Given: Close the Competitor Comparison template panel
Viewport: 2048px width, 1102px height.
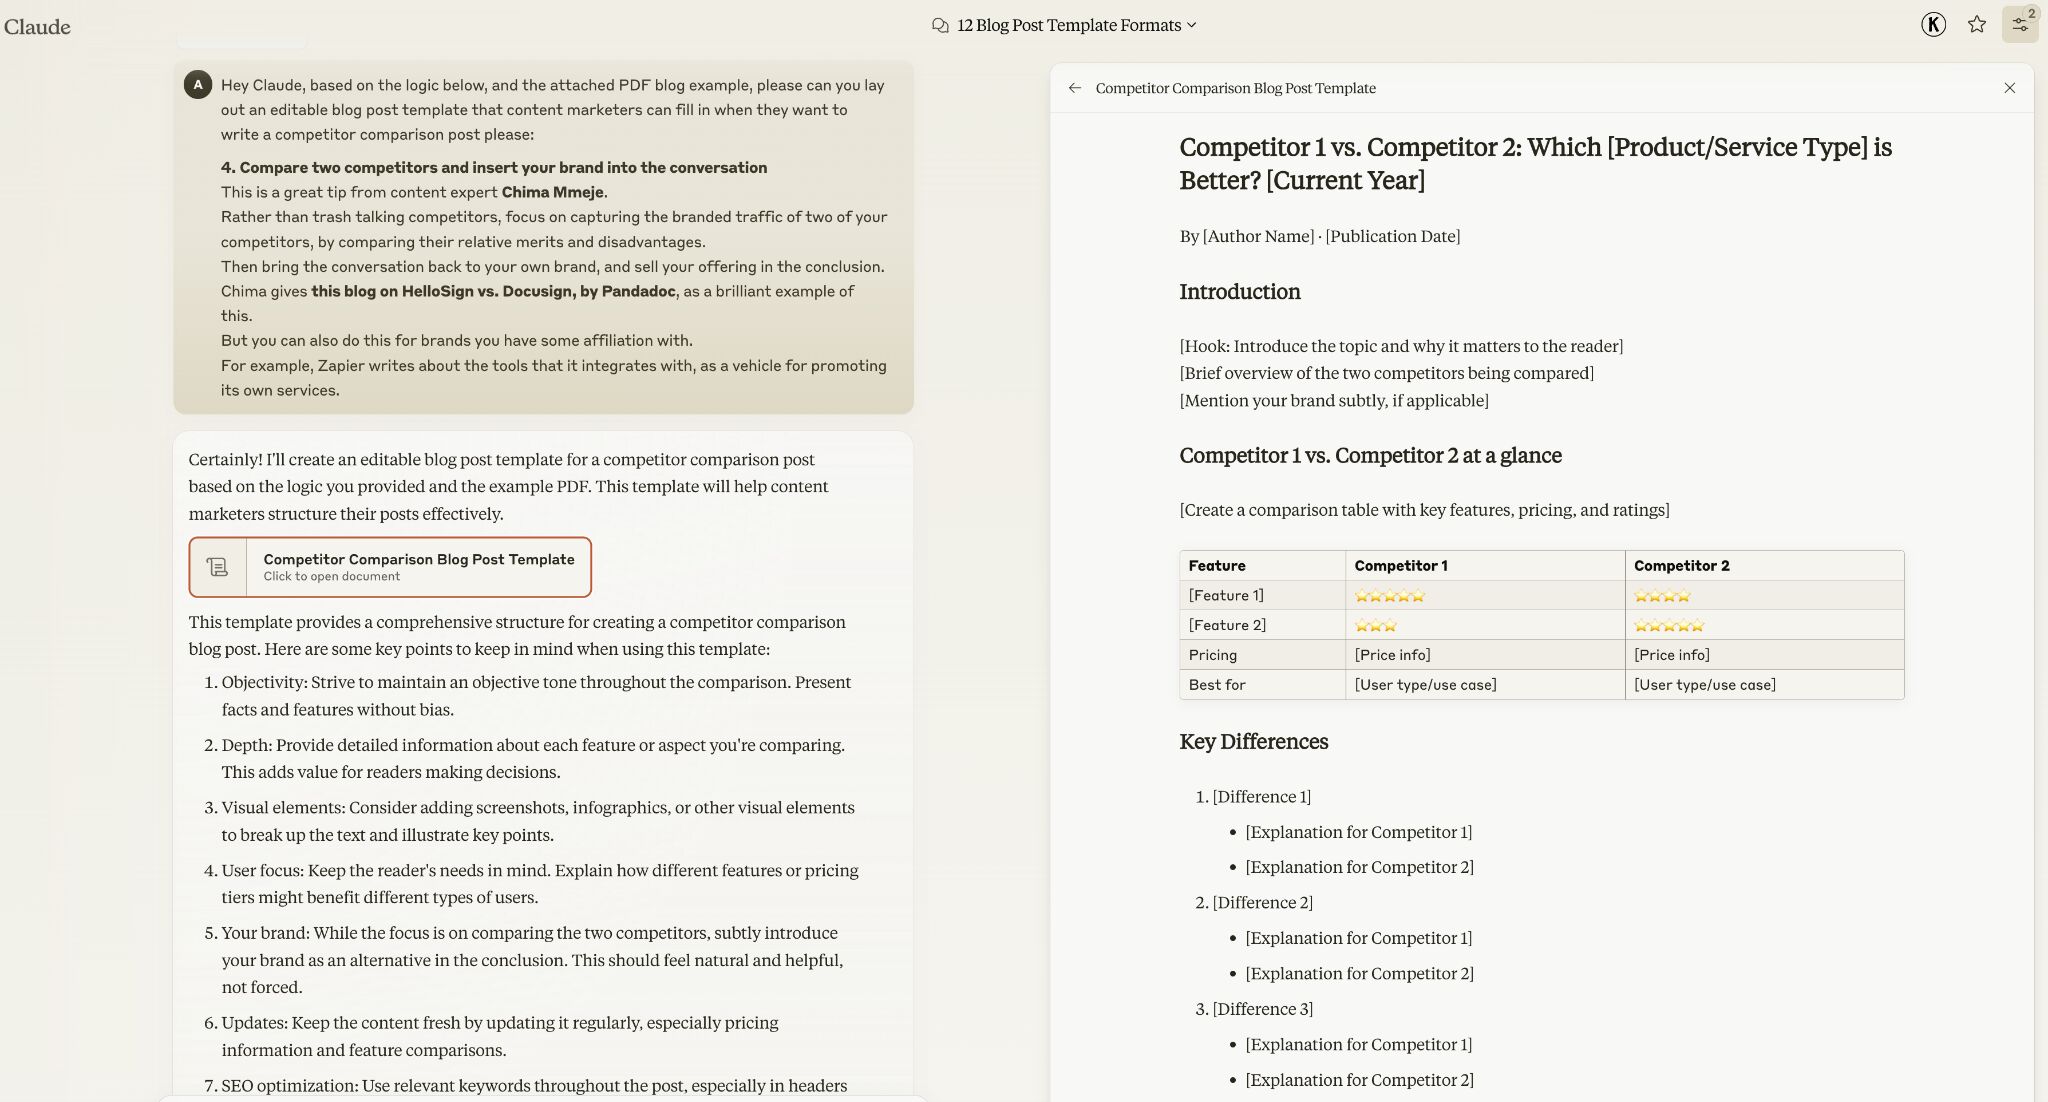Looking at the screenshot, I should tap(2009, 88).
